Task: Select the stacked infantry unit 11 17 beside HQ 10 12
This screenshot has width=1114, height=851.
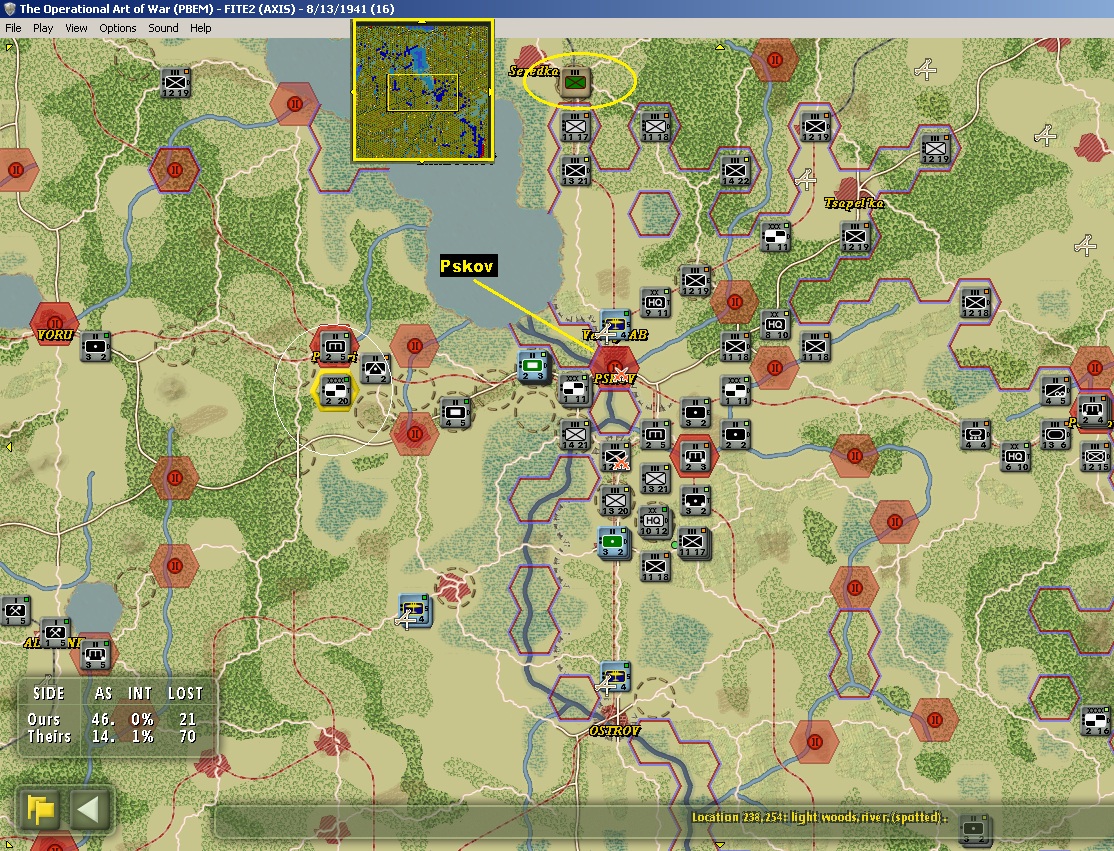Action: tap(694, 544)
